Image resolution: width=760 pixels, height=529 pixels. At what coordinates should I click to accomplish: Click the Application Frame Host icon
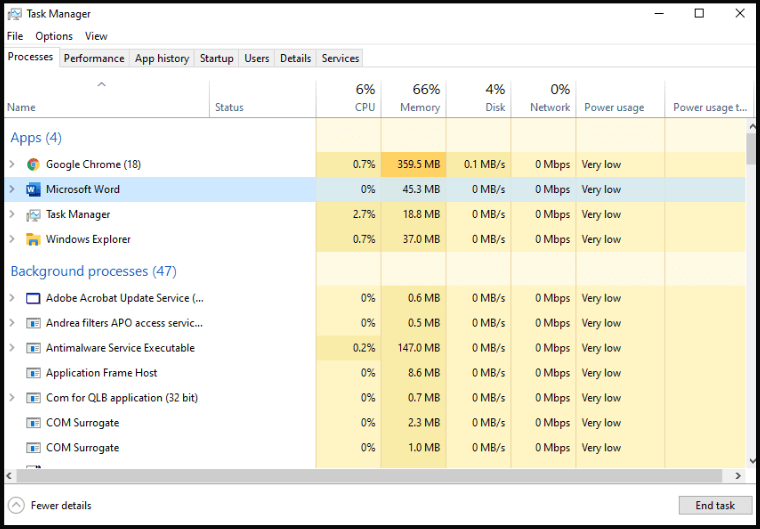(x=33, y=373)
